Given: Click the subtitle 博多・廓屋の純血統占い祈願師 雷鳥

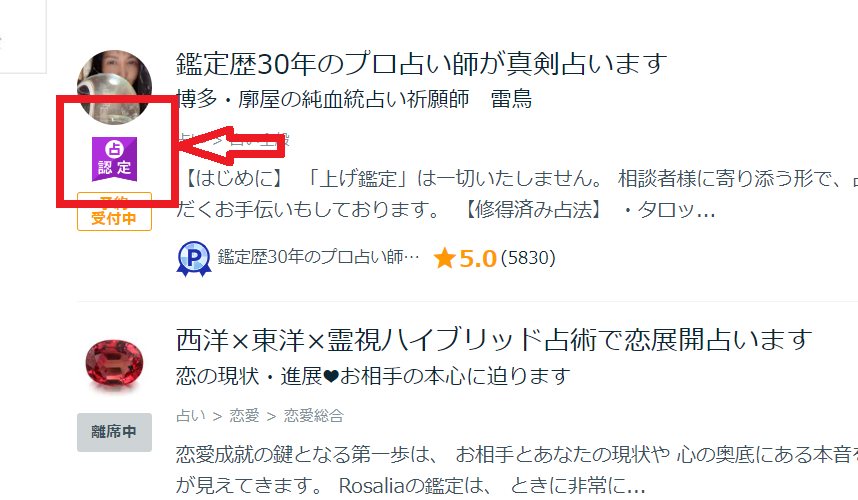Looking at the screenshot, I should [x=354, y=99].
